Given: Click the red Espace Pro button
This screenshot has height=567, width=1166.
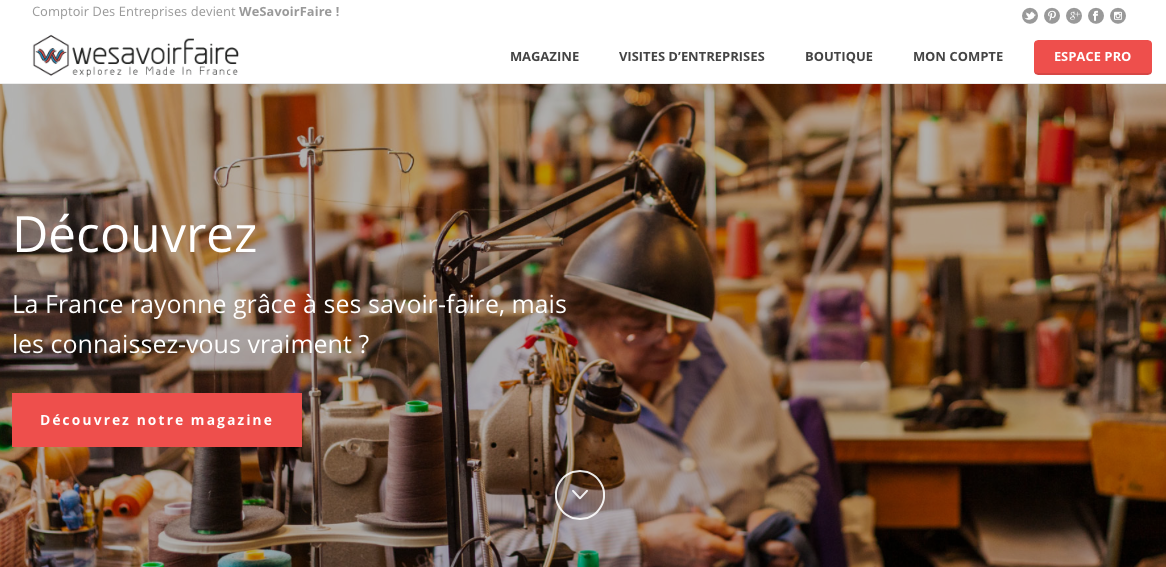Looking at the screenshot, I should point(1092,57).
